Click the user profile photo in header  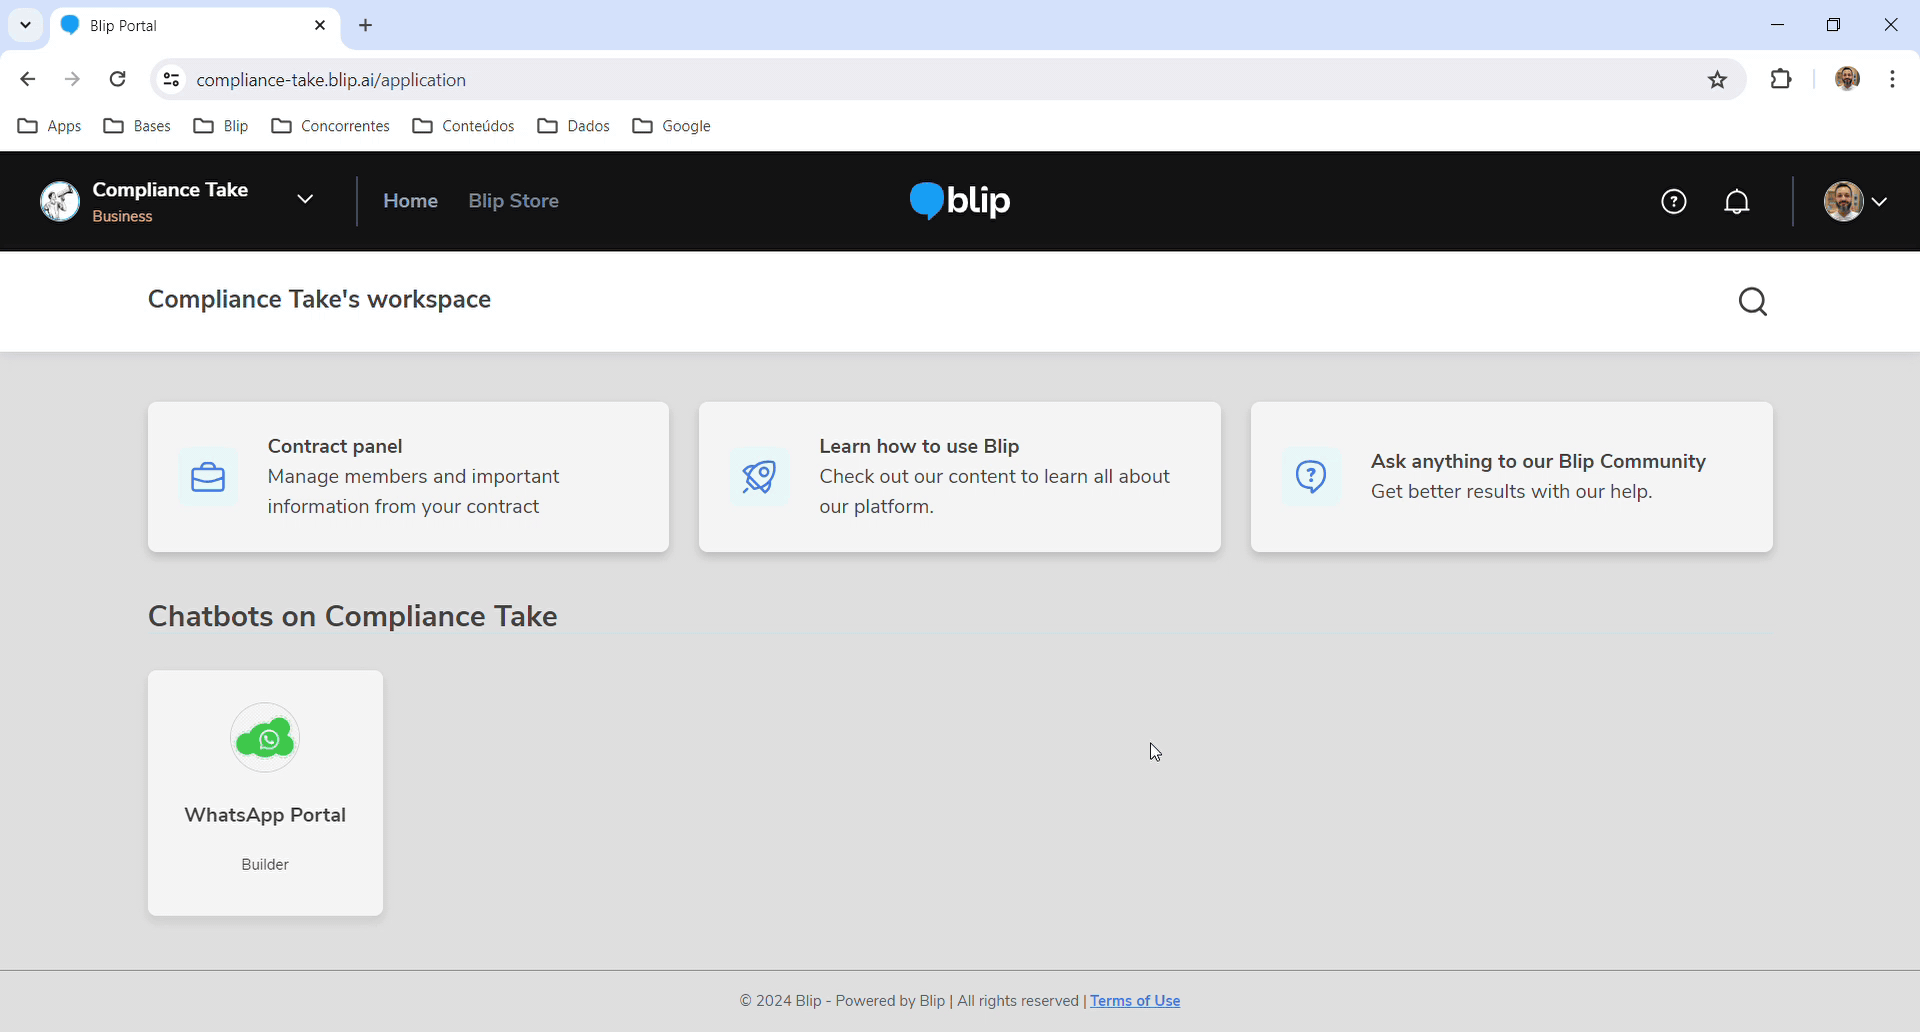pyautogui.click(x=1843, y=202)
